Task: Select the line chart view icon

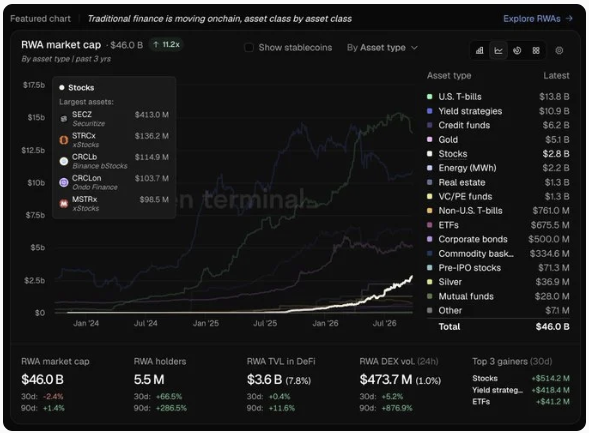Action: [498, 50]
